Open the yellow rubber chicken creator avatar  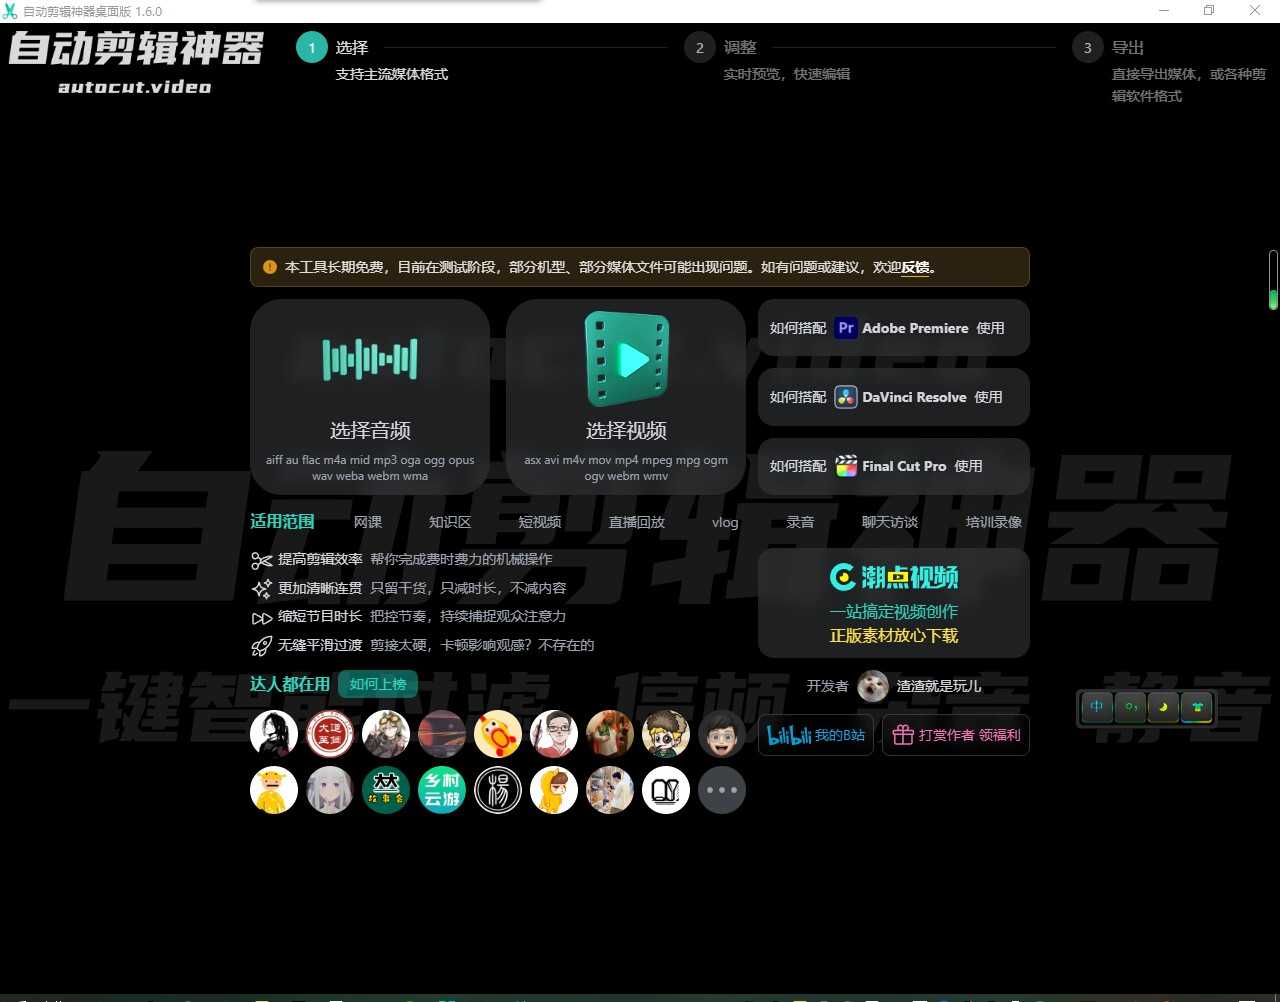click(x=498, y=734)
